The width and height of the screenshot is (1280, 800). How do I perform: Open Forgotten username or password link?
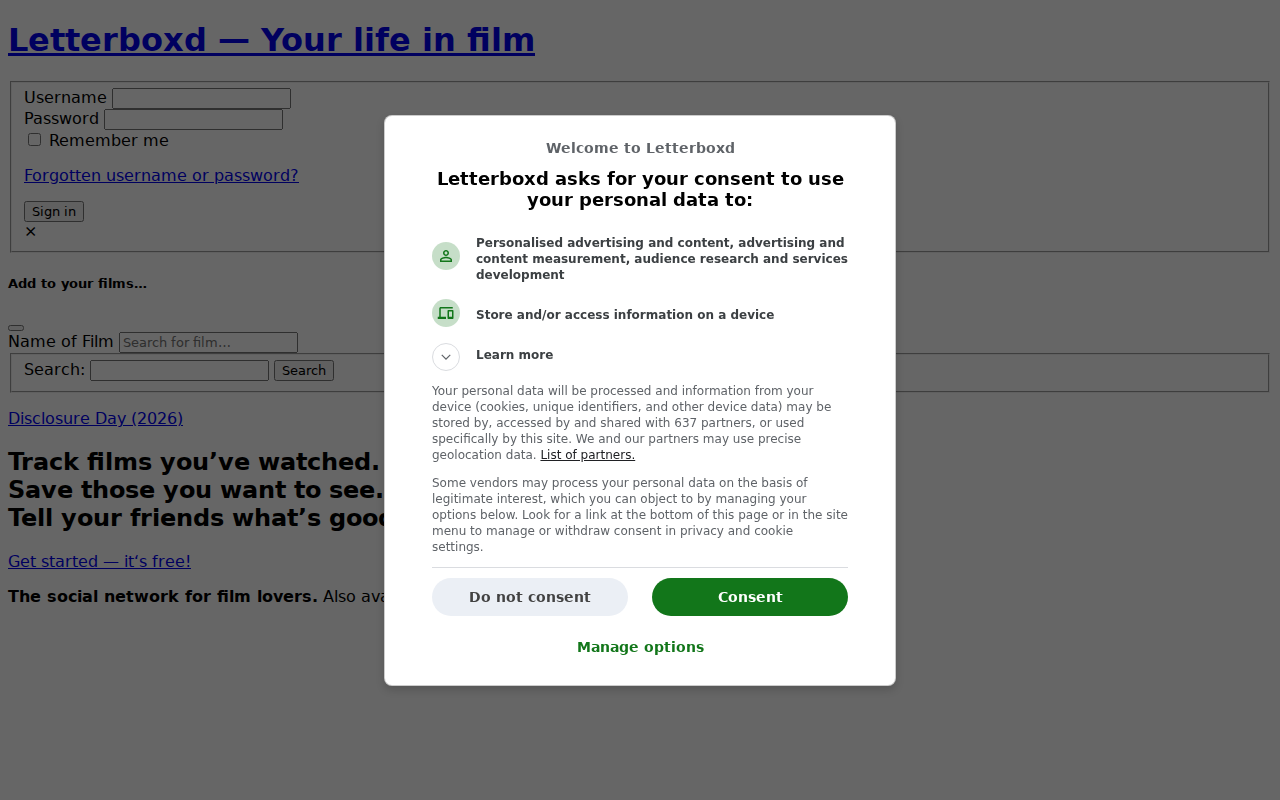[161, 175]
